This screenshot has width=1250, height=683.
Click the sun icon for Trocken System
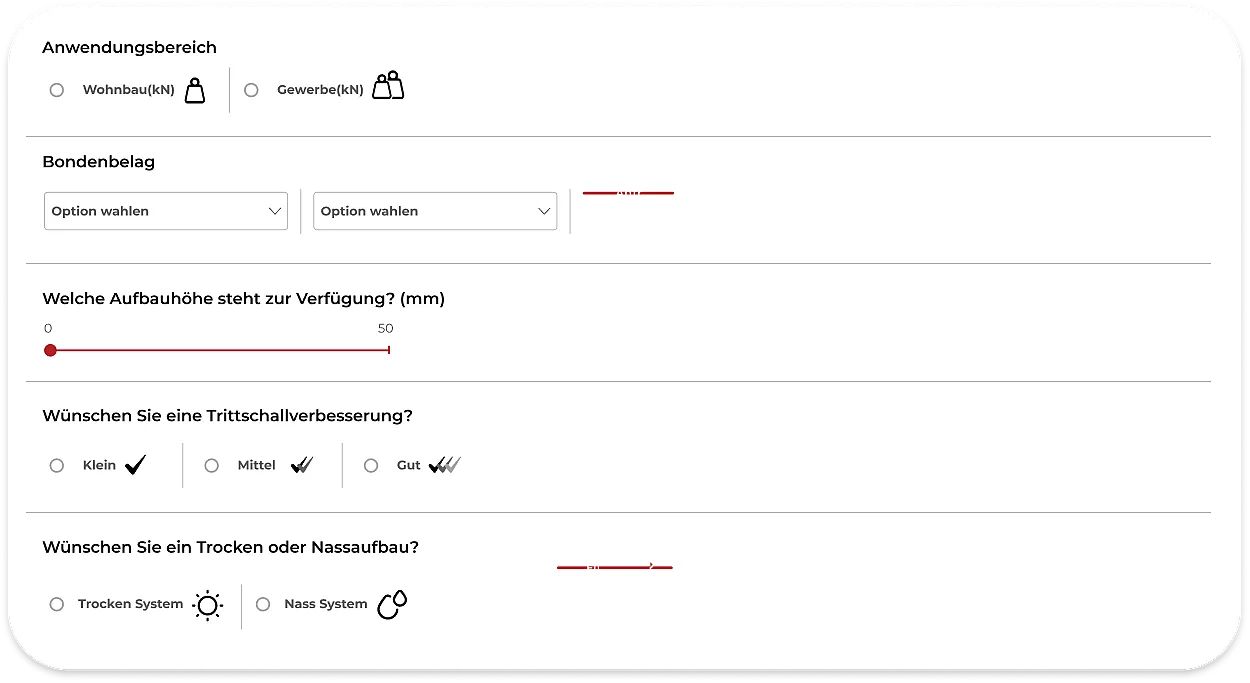[x=207, y=605]
